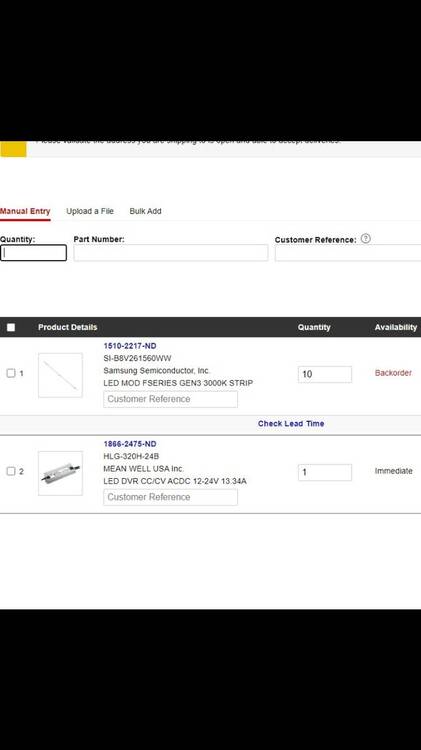Click the Check Lead Time link

pos(291,423)
